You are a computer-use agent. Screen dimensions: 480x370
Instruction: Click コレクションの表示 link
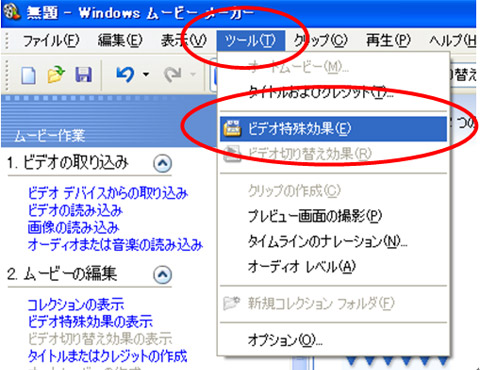coord(76,304)
